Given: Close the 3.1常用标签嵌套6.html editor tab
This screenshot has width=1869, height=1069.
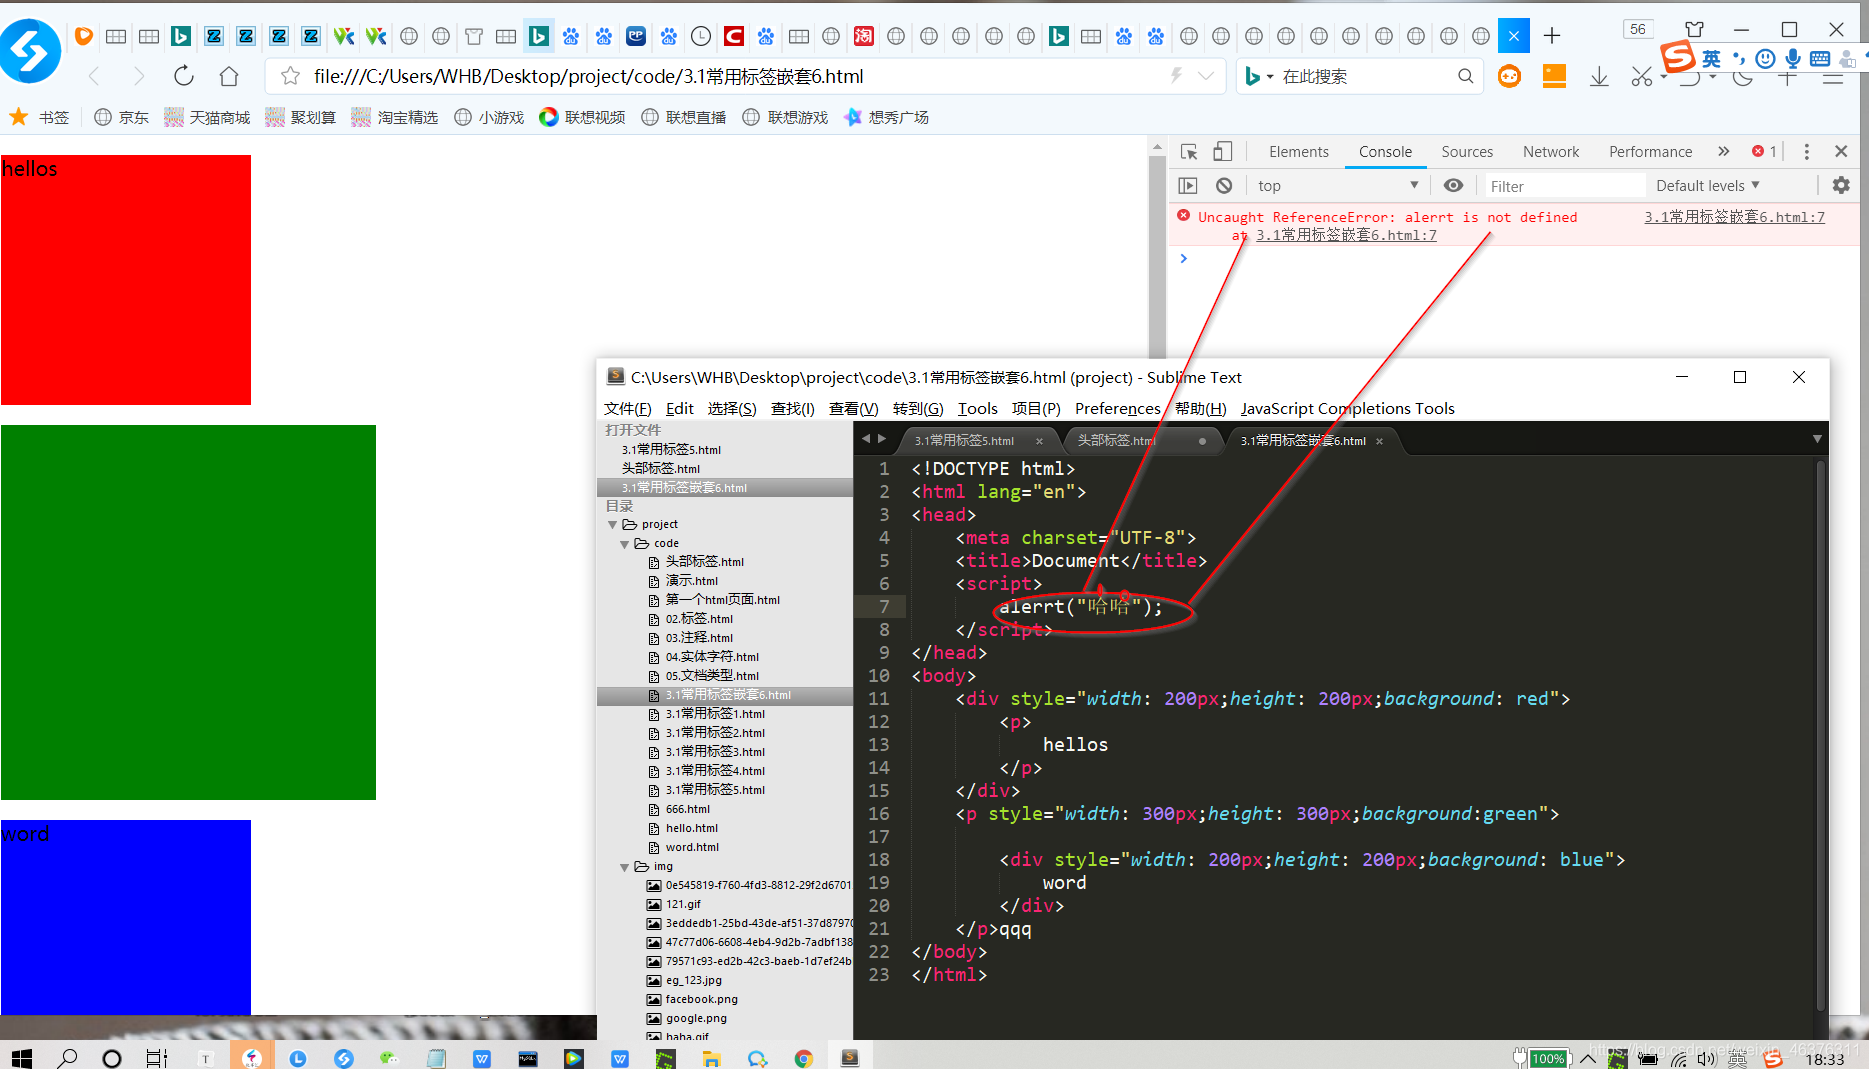Looking at the screenshot, I should tap(1379, 441).
